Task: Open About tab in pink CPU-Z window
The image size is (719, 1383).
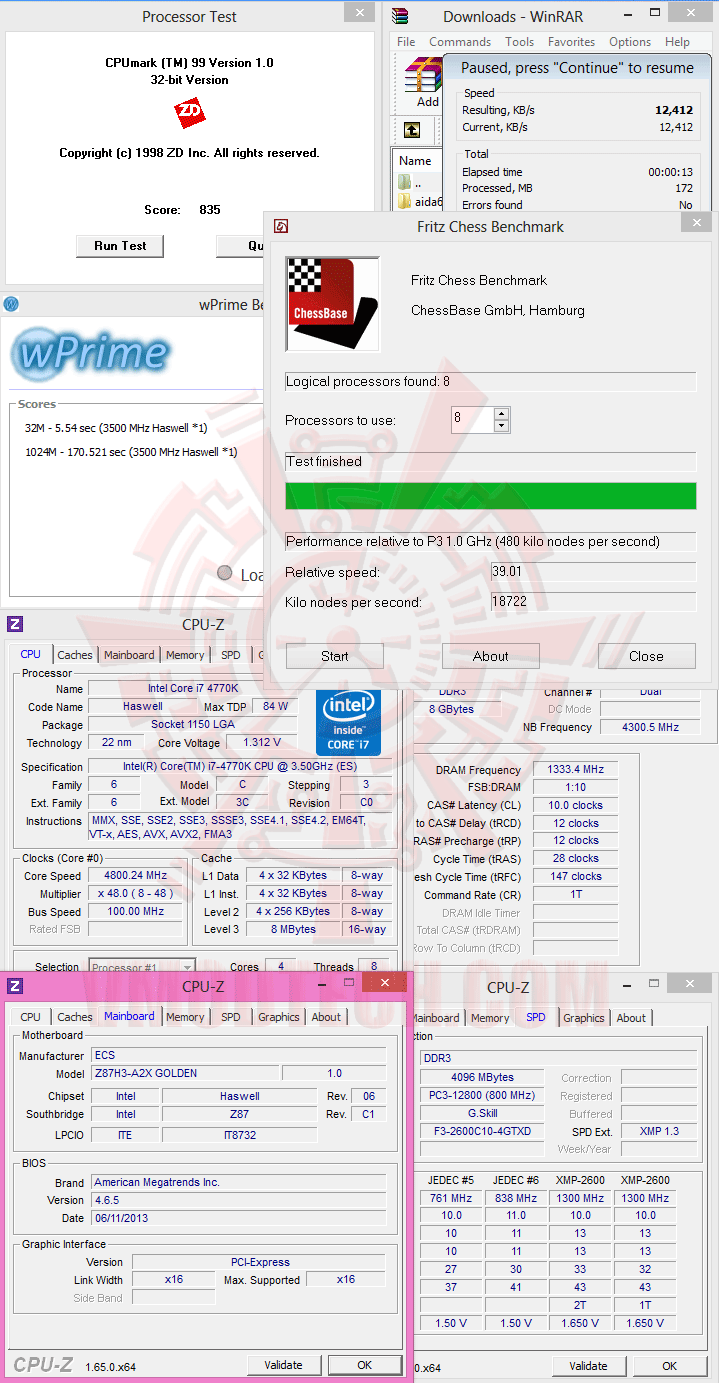Action: click(x=326, y=1017)
